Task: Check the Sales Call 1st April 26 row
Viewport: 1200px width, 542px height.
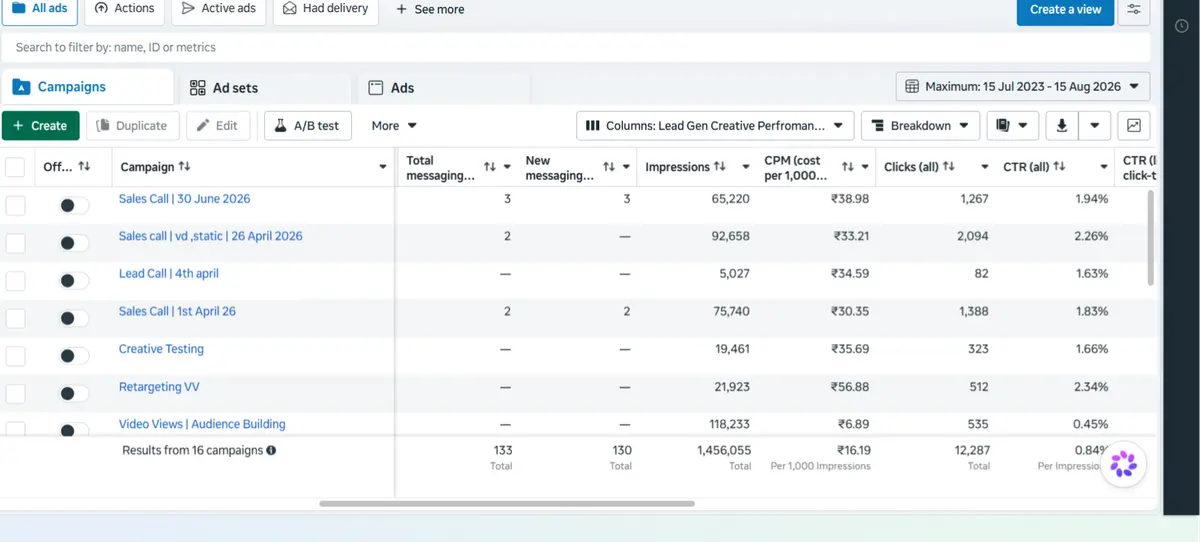Action: [x=15, y=318]
